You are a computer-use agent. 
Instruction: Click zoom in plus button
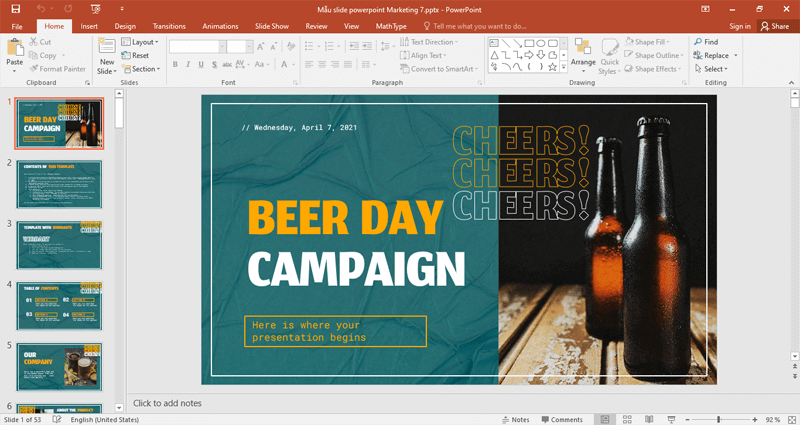click(755, 419)
